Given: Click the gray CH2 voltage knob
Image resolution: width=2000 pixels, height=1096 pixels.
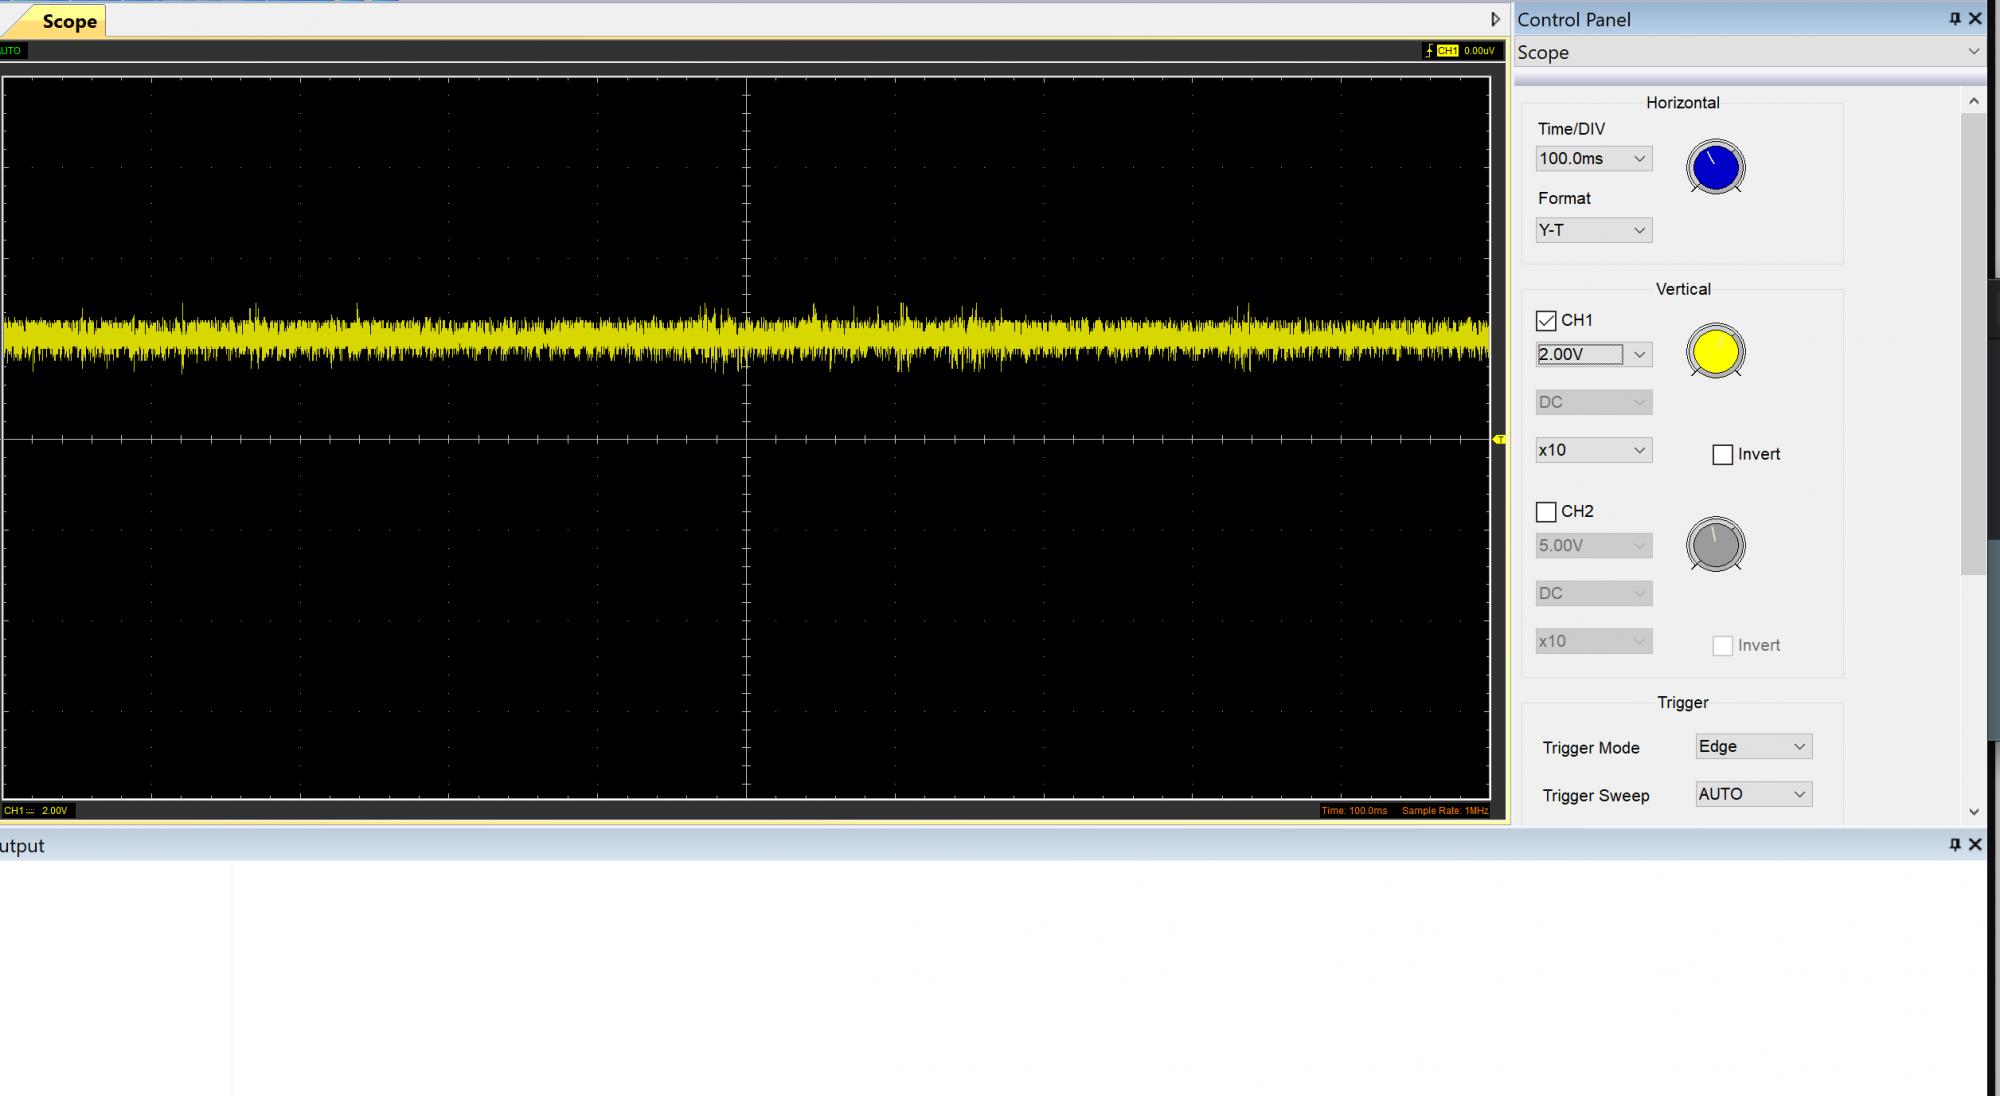Looking at the screenshot, I should (x=1715, y=545).
